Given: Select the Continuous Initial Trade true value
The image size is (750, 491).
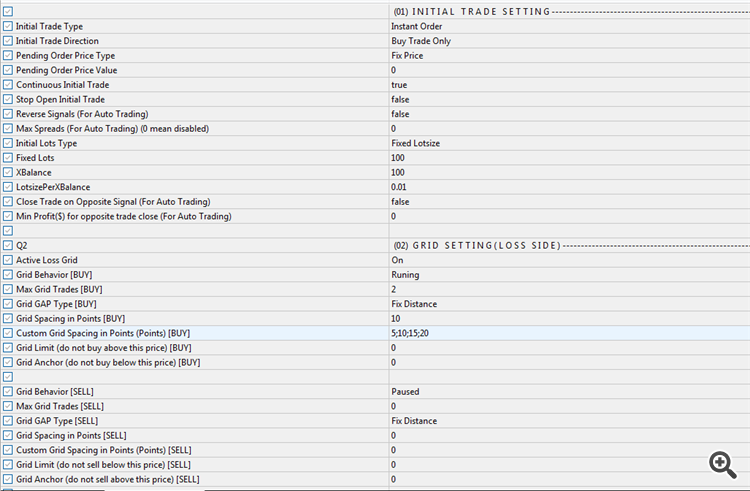Looking at the screenshot, I should [x=399, y=85].
